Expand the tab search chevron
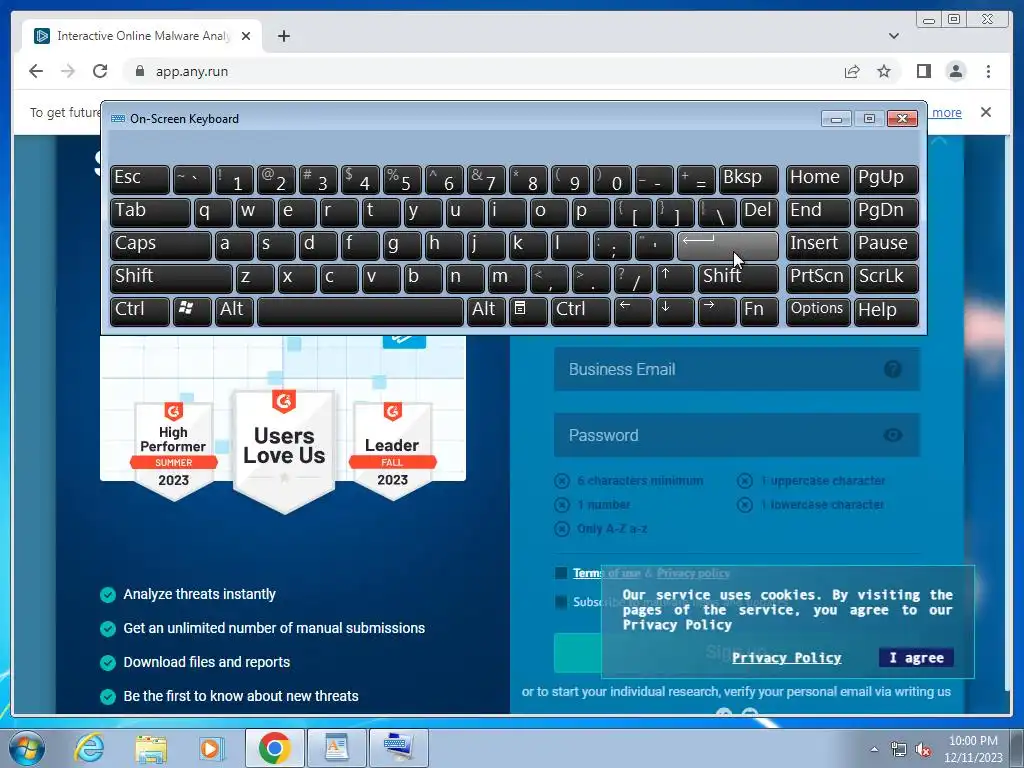Viewport: 1024px width, 768px height. (893, 36)
